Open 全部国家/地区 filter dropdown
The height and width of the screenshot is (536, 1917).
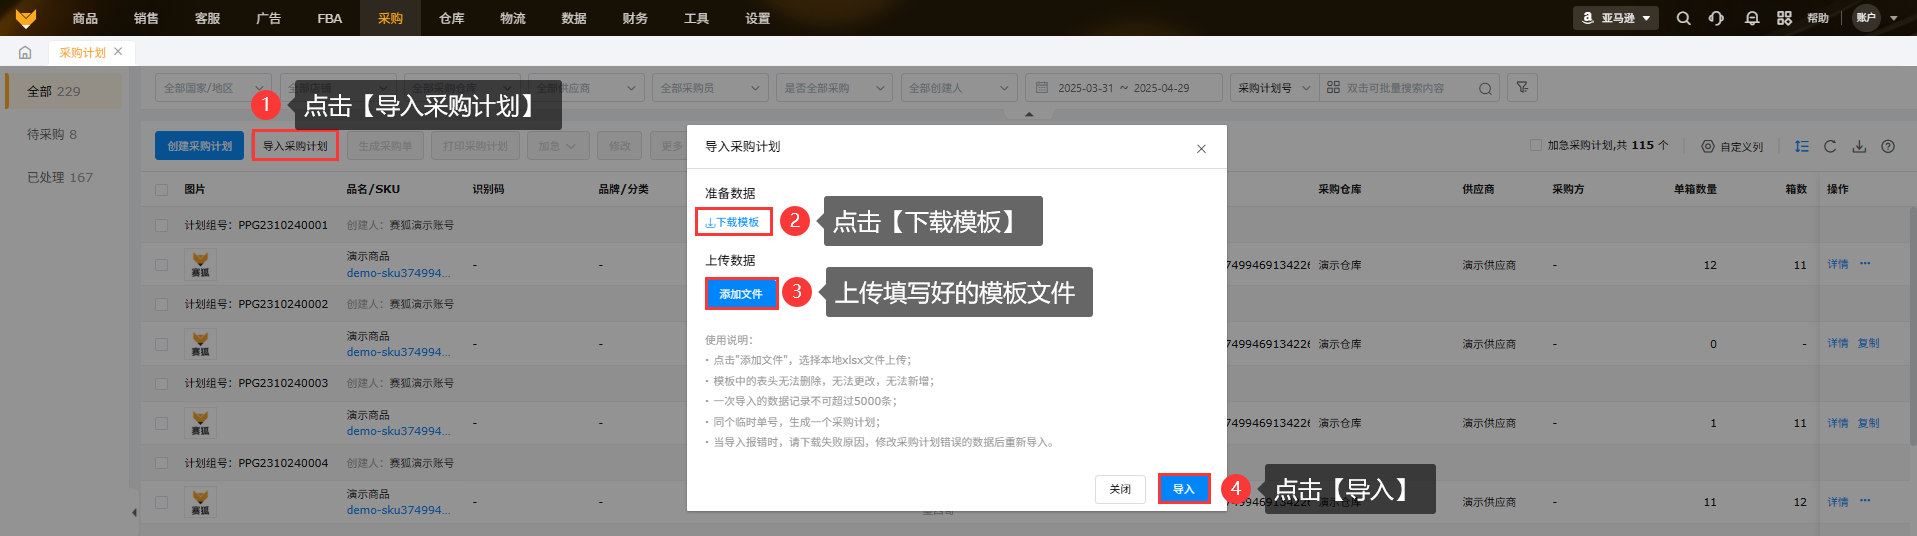213,88
